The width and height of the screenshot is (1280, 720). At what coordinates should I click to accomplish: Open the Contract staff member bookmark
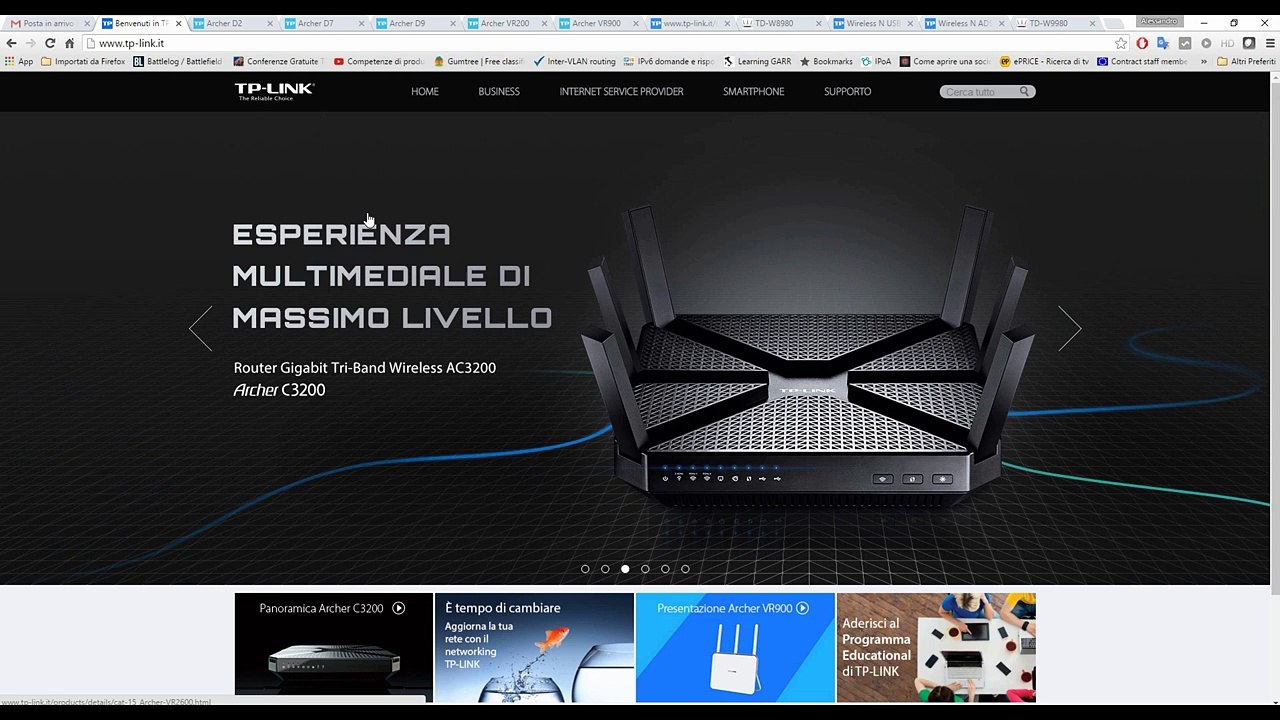[x=1142, y=61]
